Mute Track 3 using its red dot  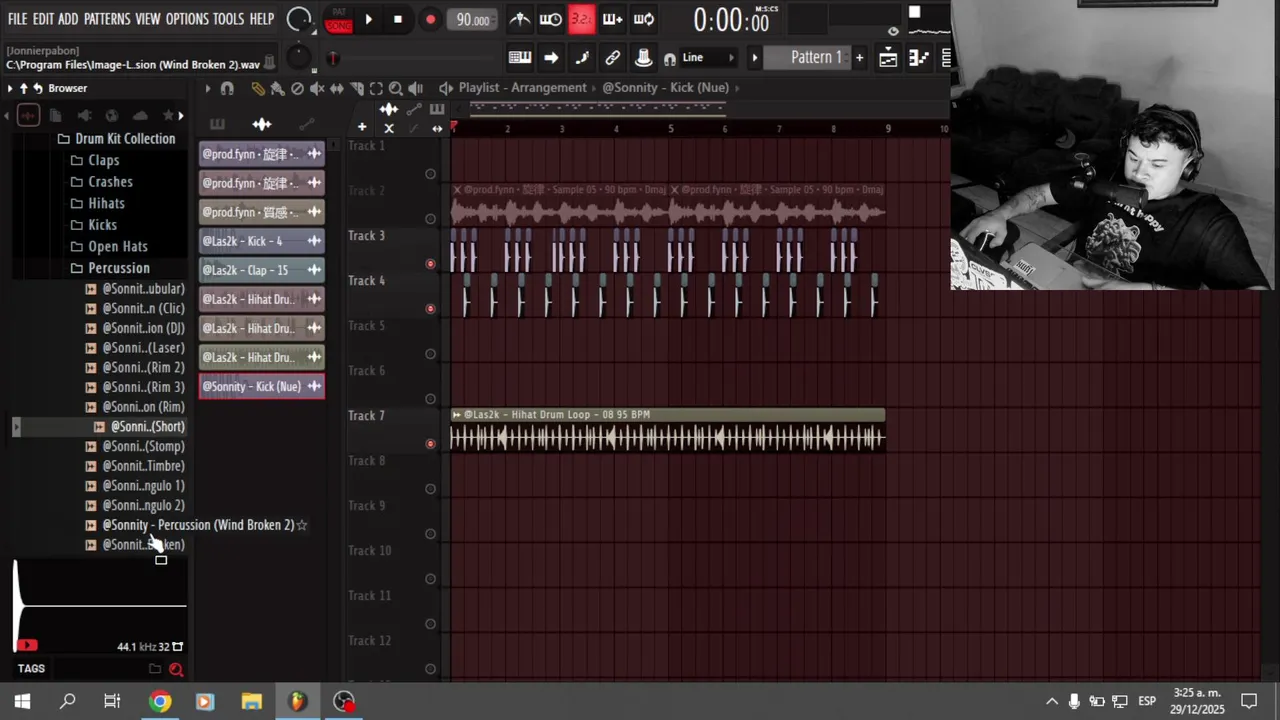coord(431,264)
